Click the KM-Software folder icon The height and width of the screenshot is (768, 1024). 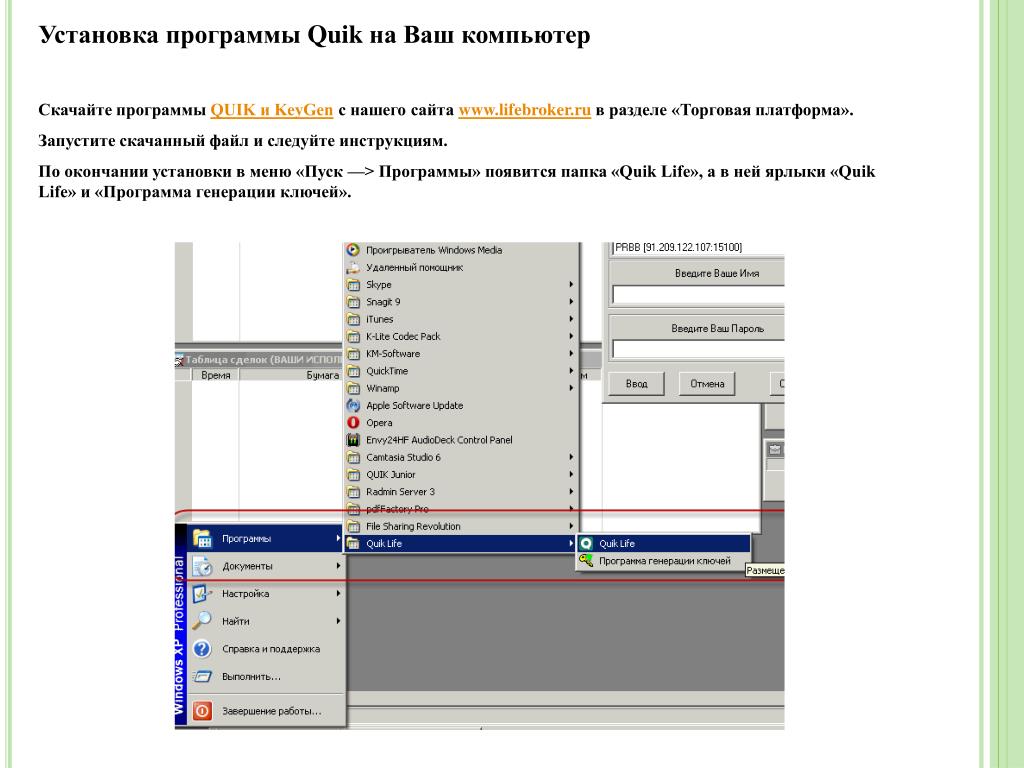(x=353, y=354)
